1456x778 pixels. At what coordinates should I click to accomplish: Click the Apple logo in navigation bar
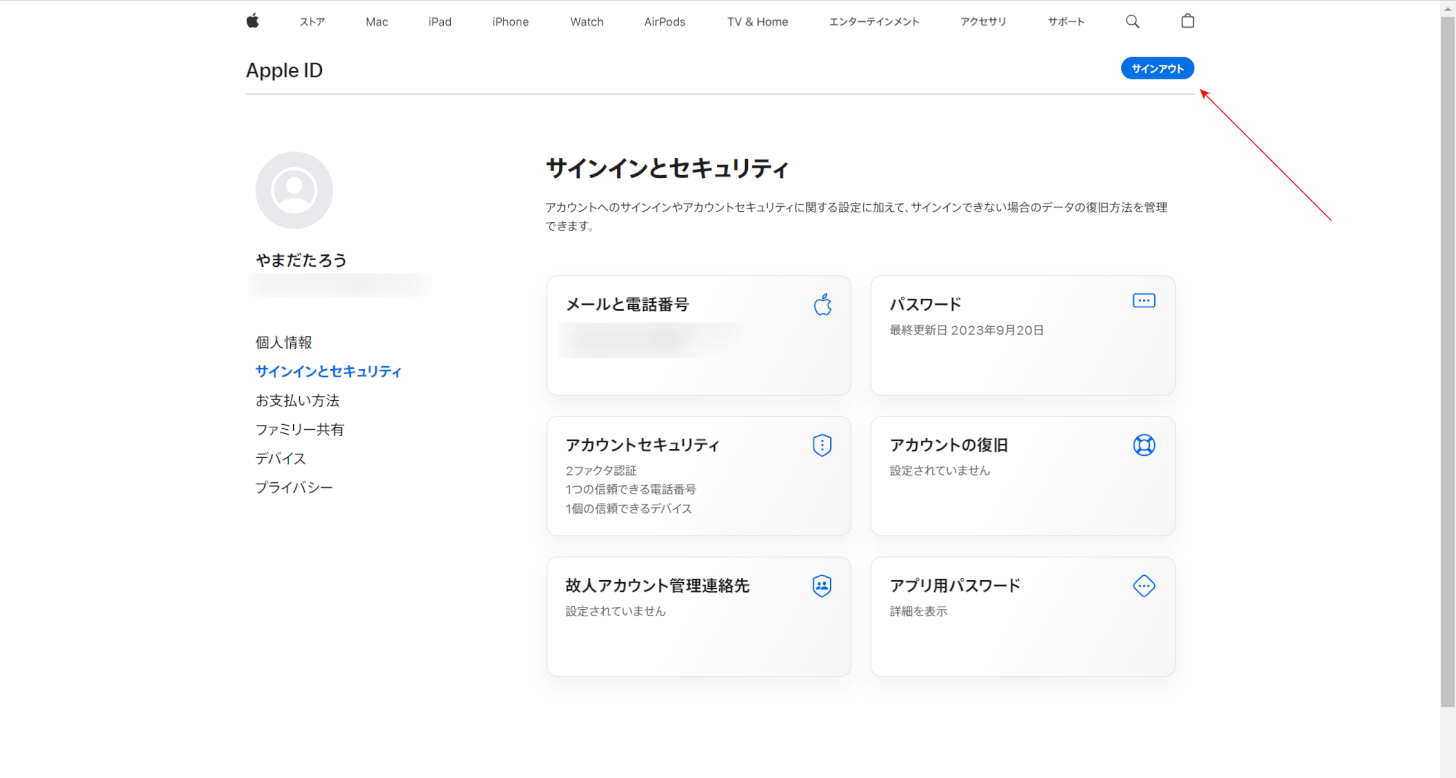tap(252, 21)
